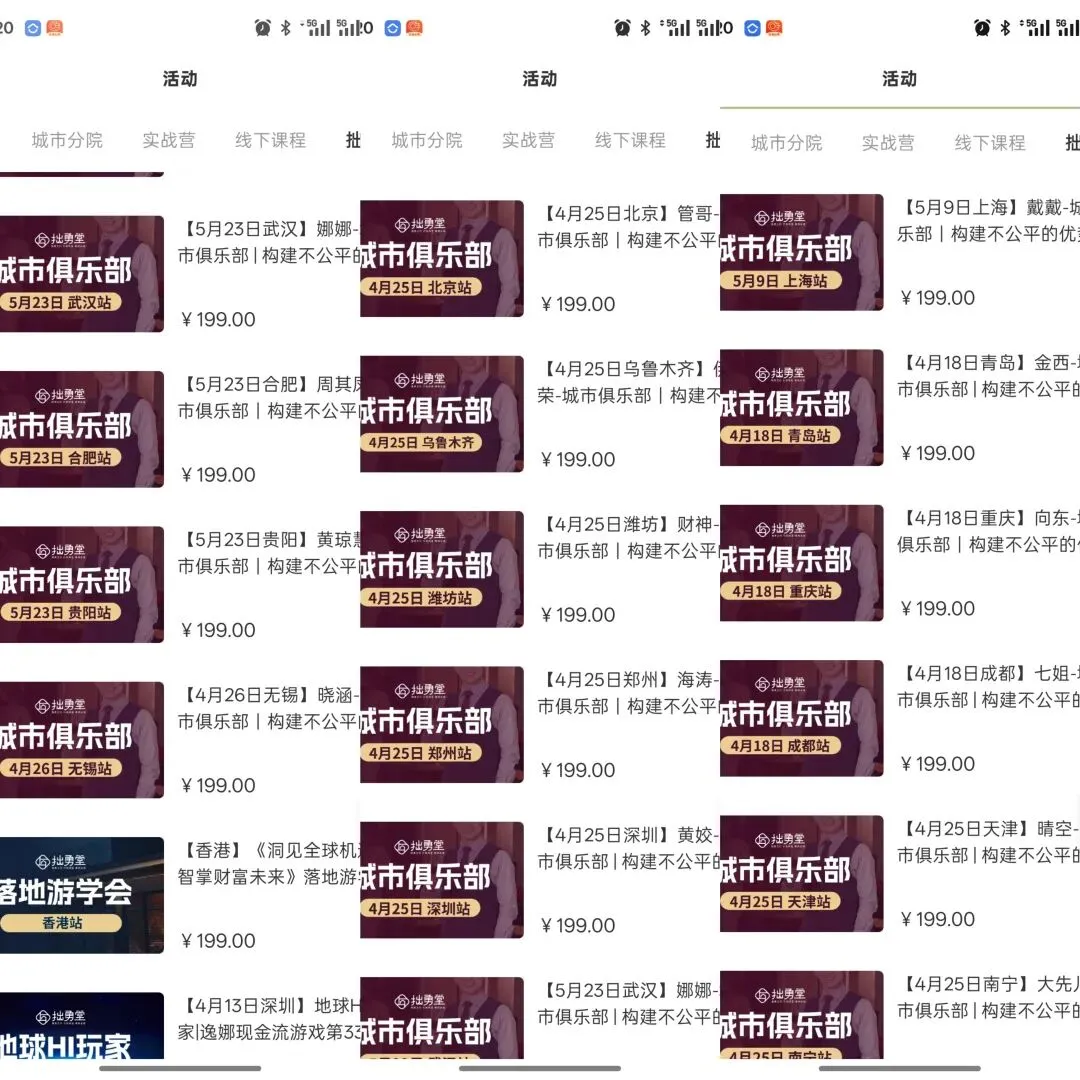Viewport: 1080px width, 1080px height.
Task: Tap the orange app notification icon in middle screenshot
Action: point(415,28)
